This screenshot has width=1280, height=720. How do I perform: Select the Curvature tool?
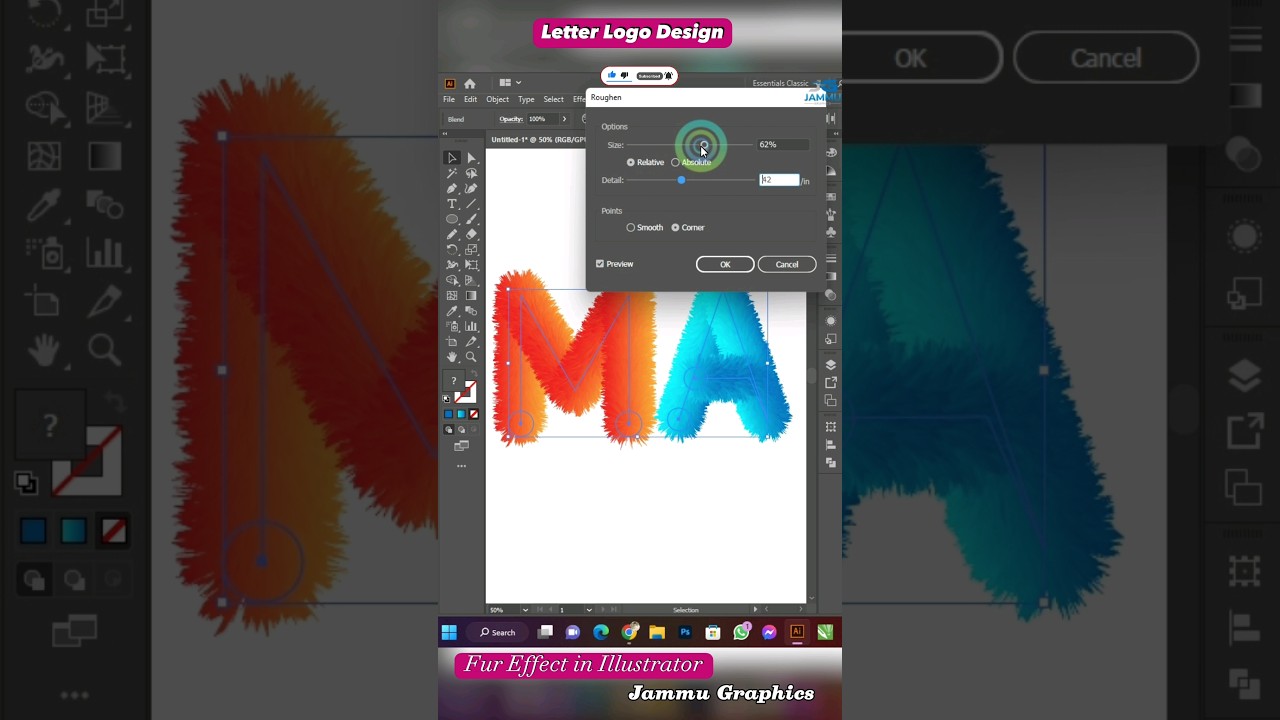471,188
